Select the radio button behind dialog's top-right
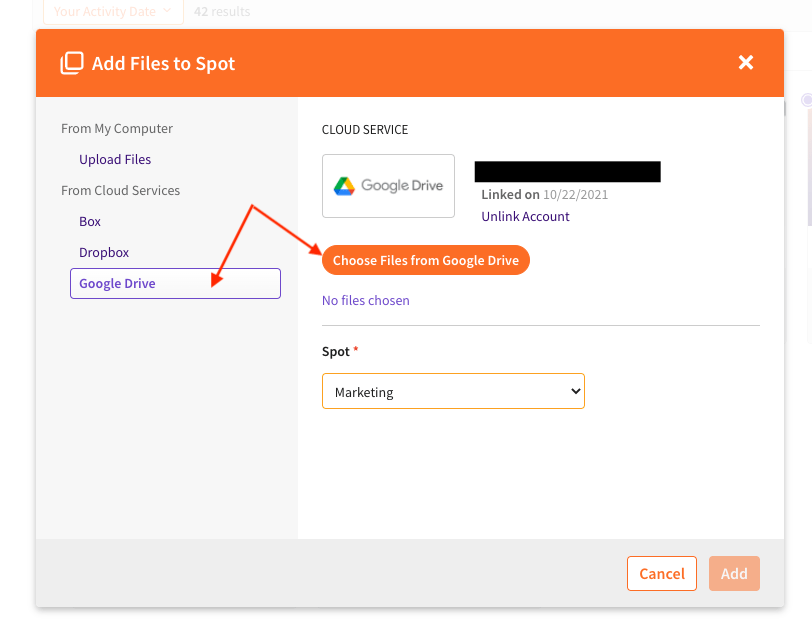Viewport: 812px width, 632px height. click(x=806, y=100)
